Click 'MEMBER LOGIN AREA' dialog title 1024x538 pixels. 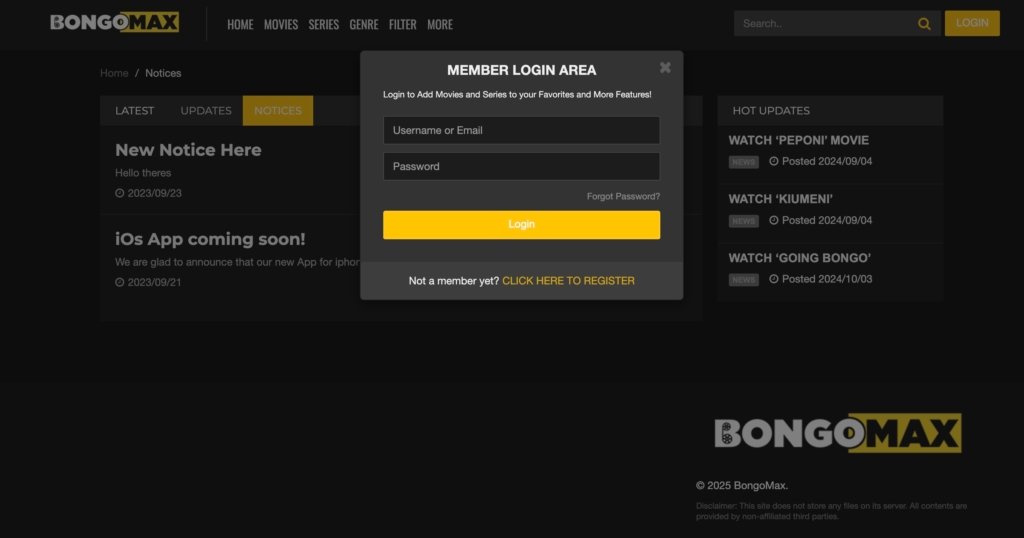(x=521, y=70)
